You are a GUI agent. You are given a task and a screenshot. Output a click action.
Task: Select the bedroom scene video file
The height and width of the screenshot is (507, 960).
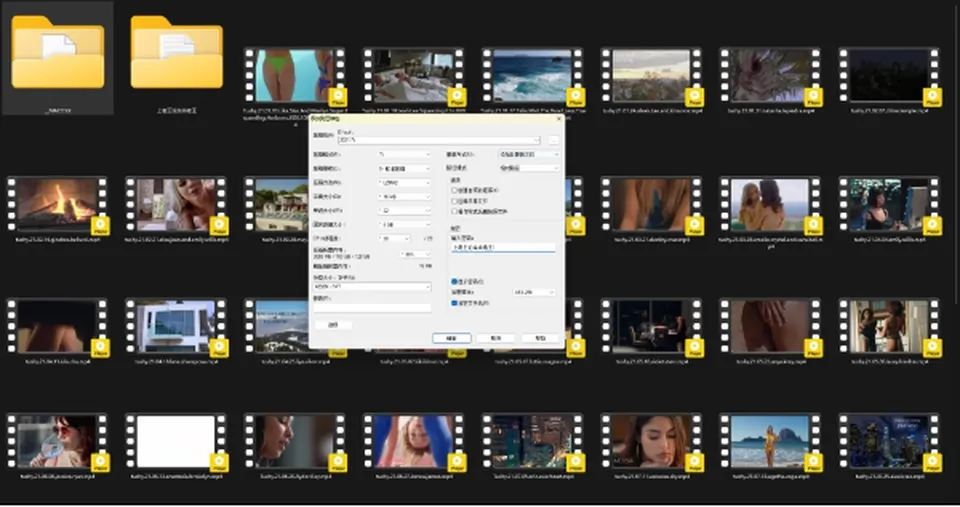click(413, 76)
